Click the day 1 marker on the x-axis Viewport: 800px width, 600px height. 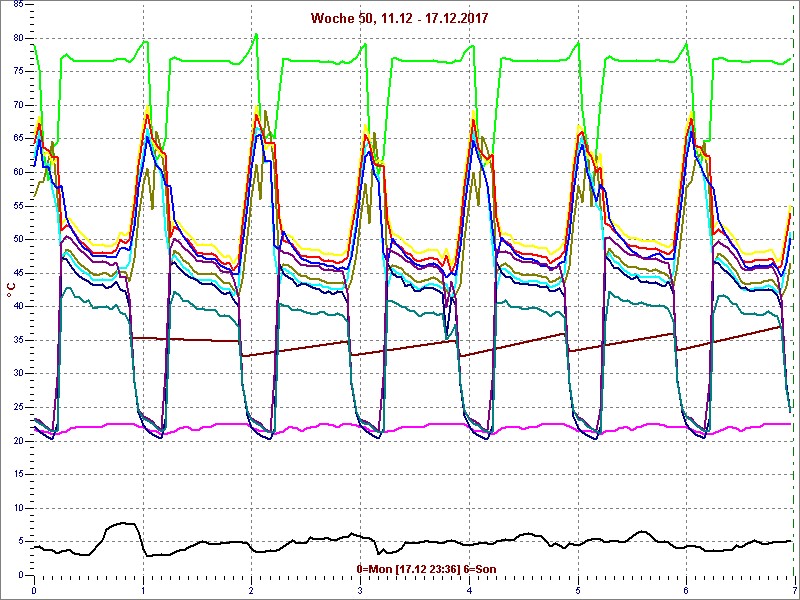tap(143, 591)
